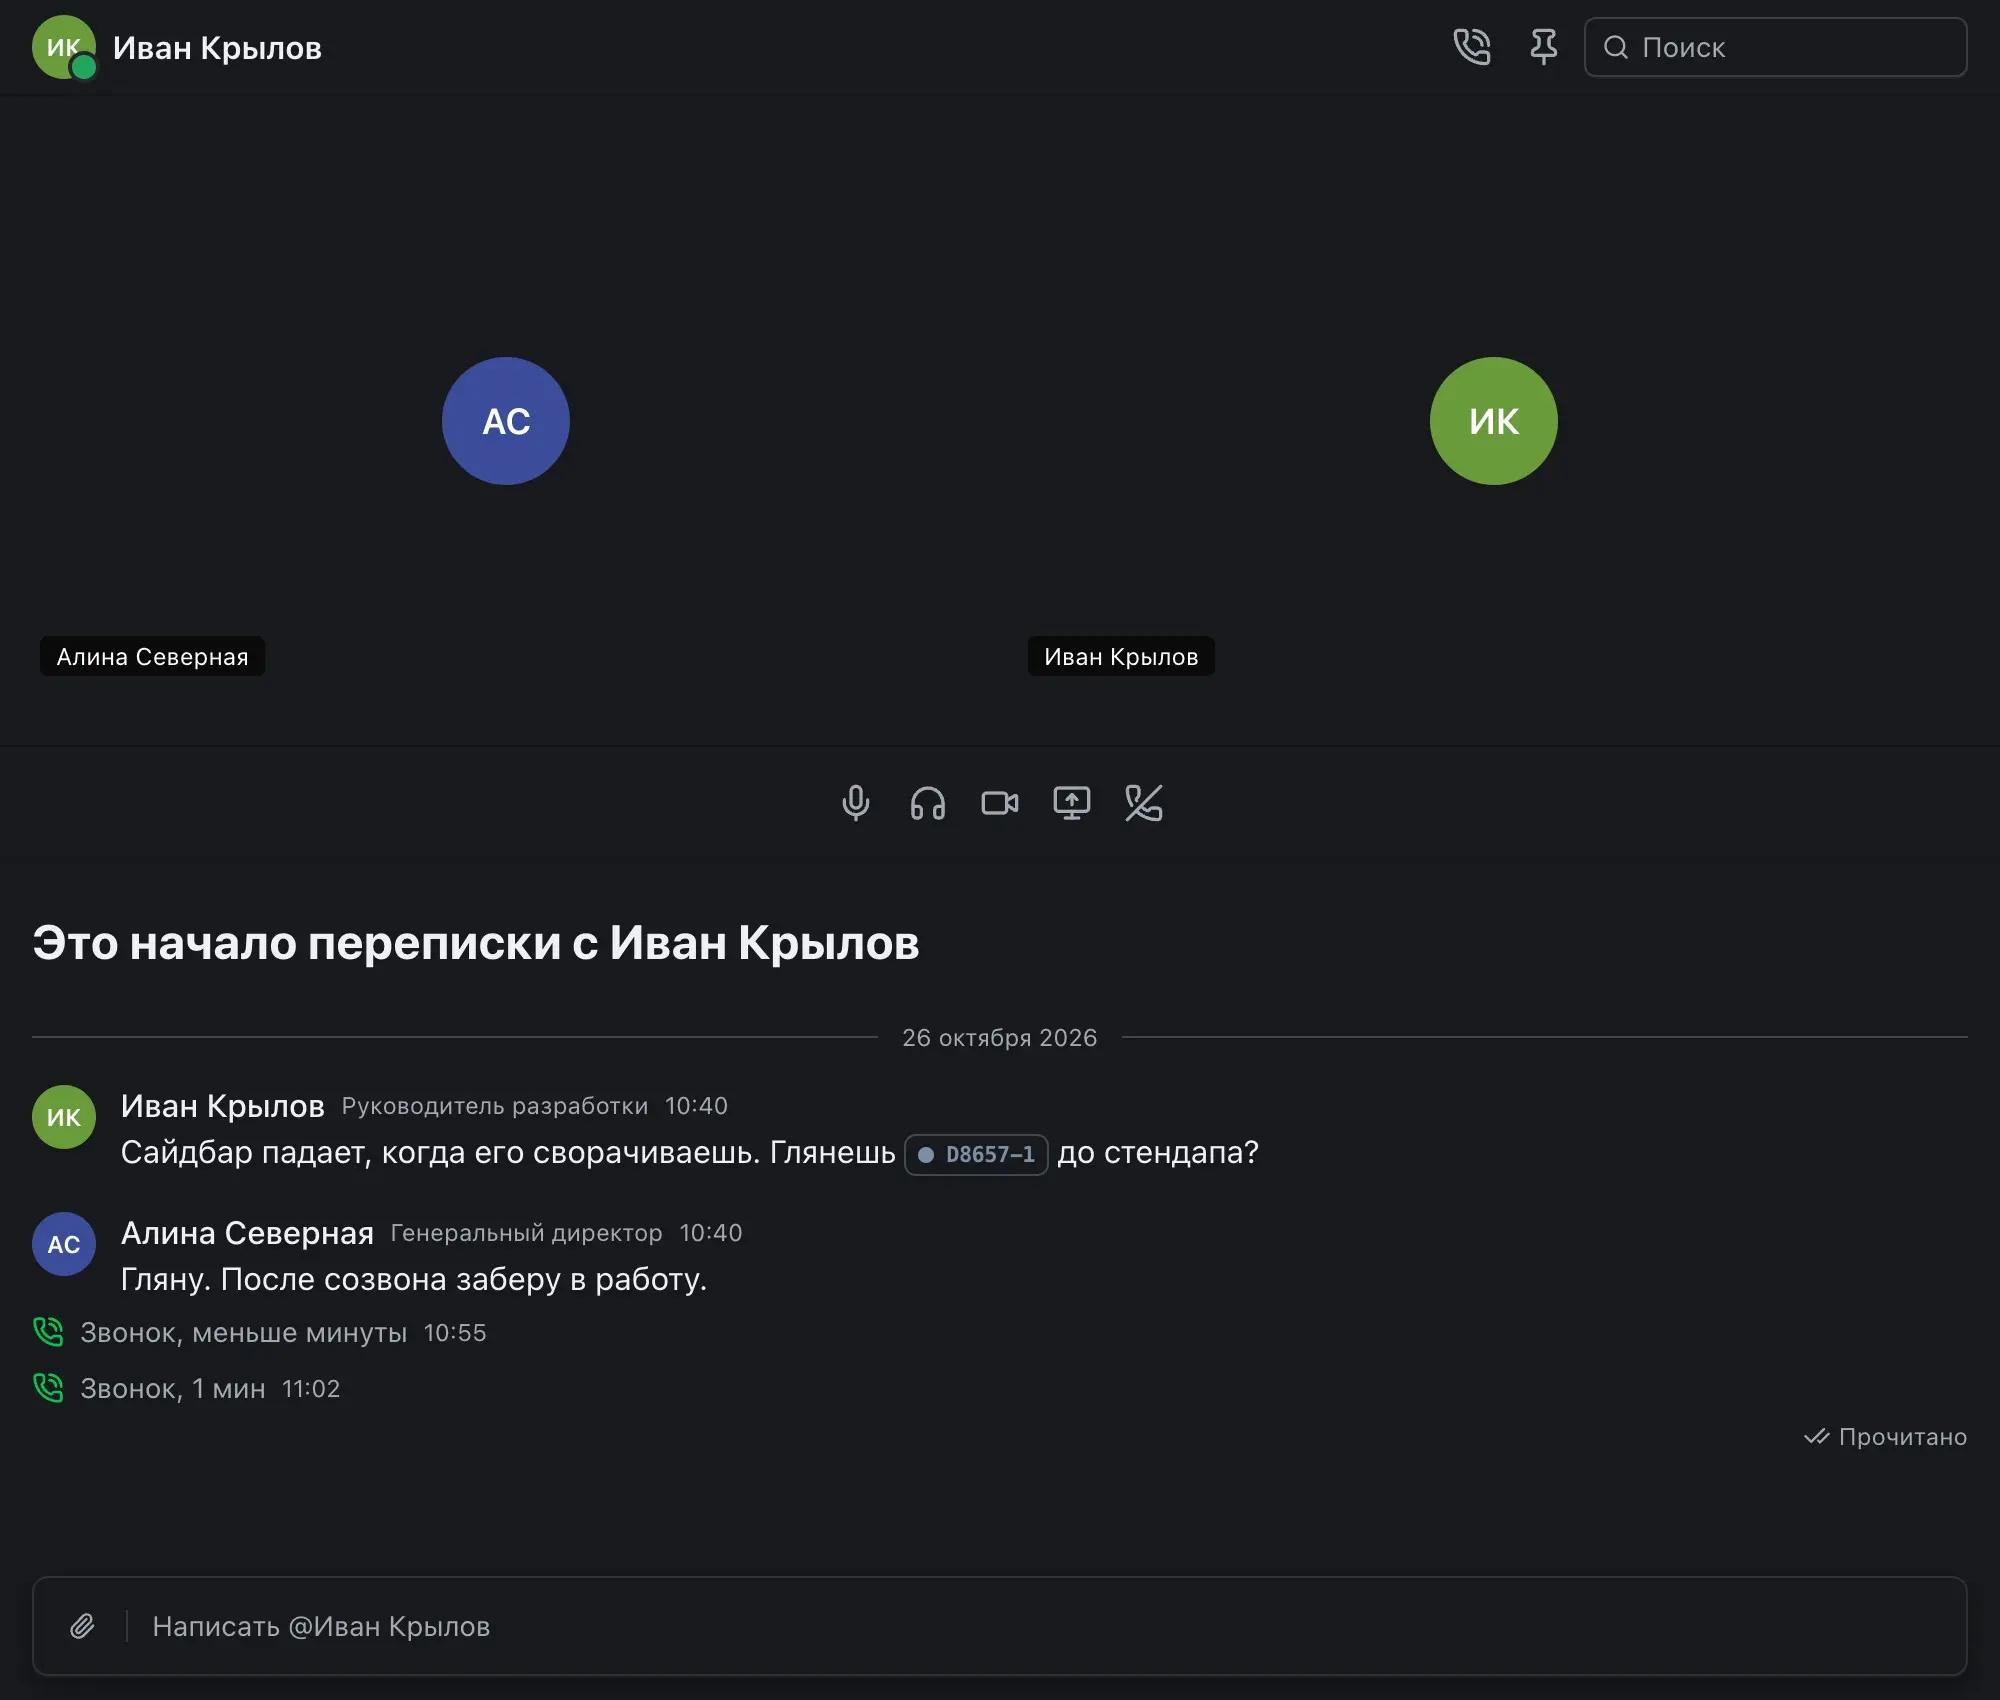
Task: Open the D8657-1 task tag
Action: click(x=976, y=1154)
